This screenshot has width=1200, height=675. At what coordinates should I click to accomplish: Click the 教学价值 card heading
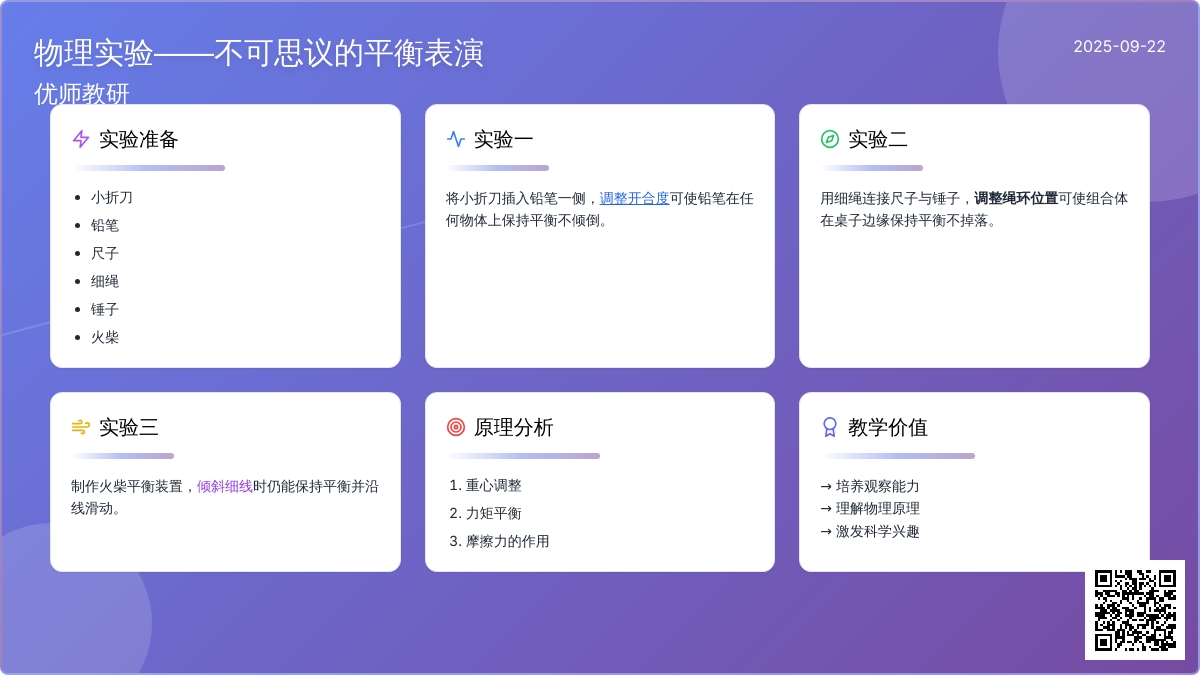[888, 427]
